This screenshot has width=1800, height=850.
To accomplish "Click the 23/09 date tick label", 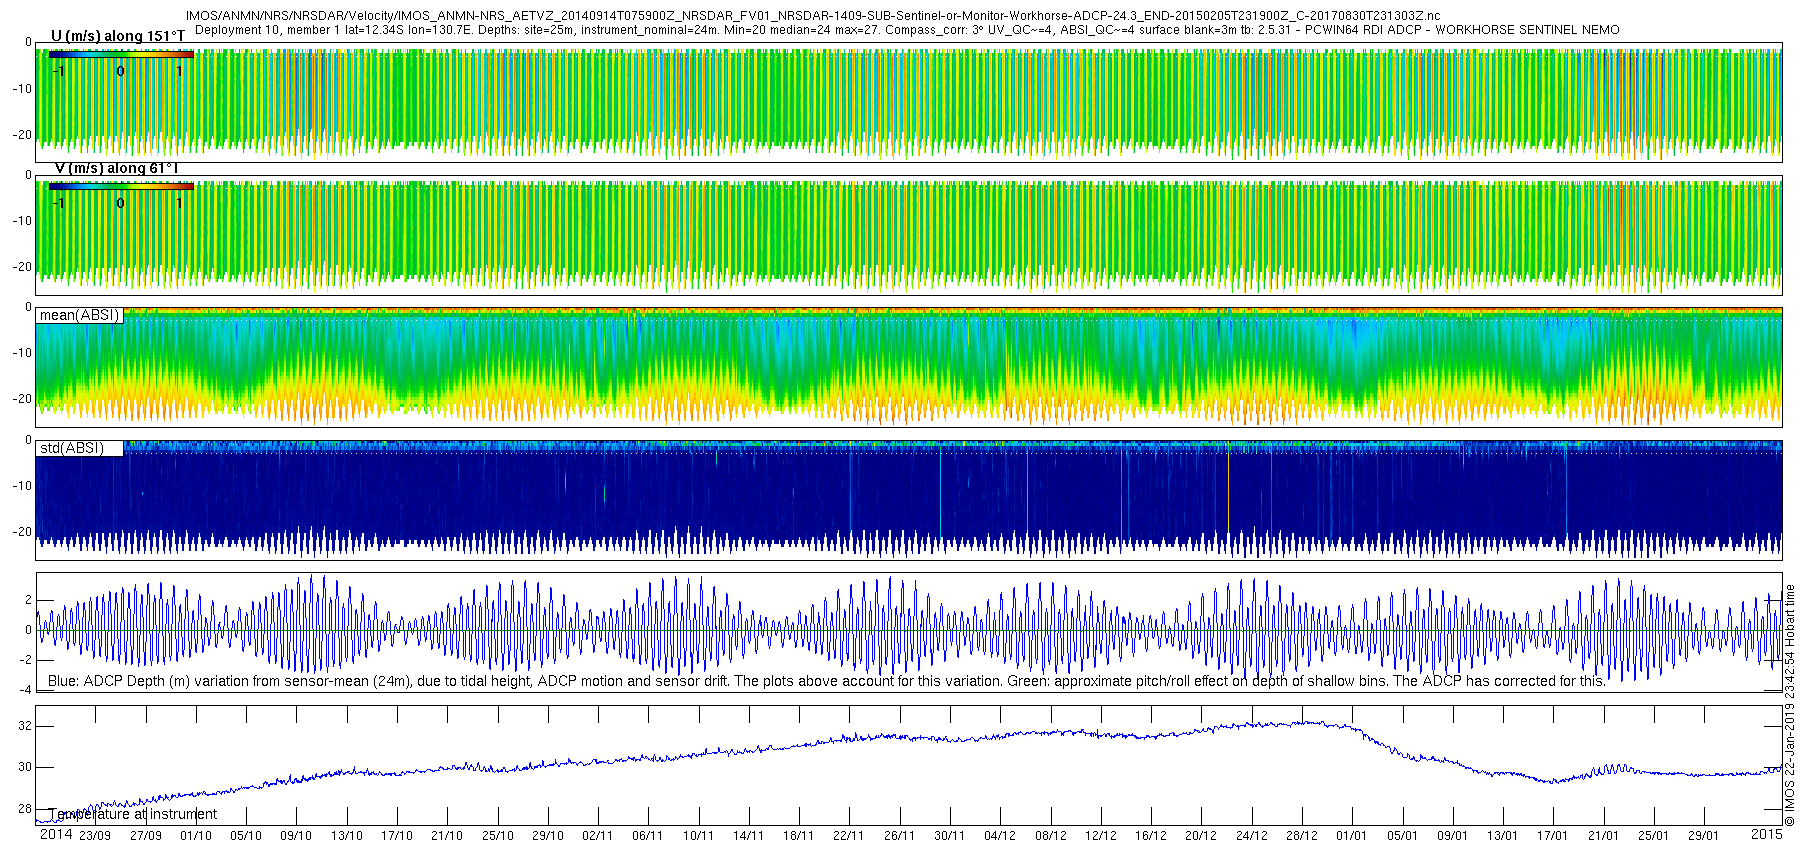I will pos(95,836).
